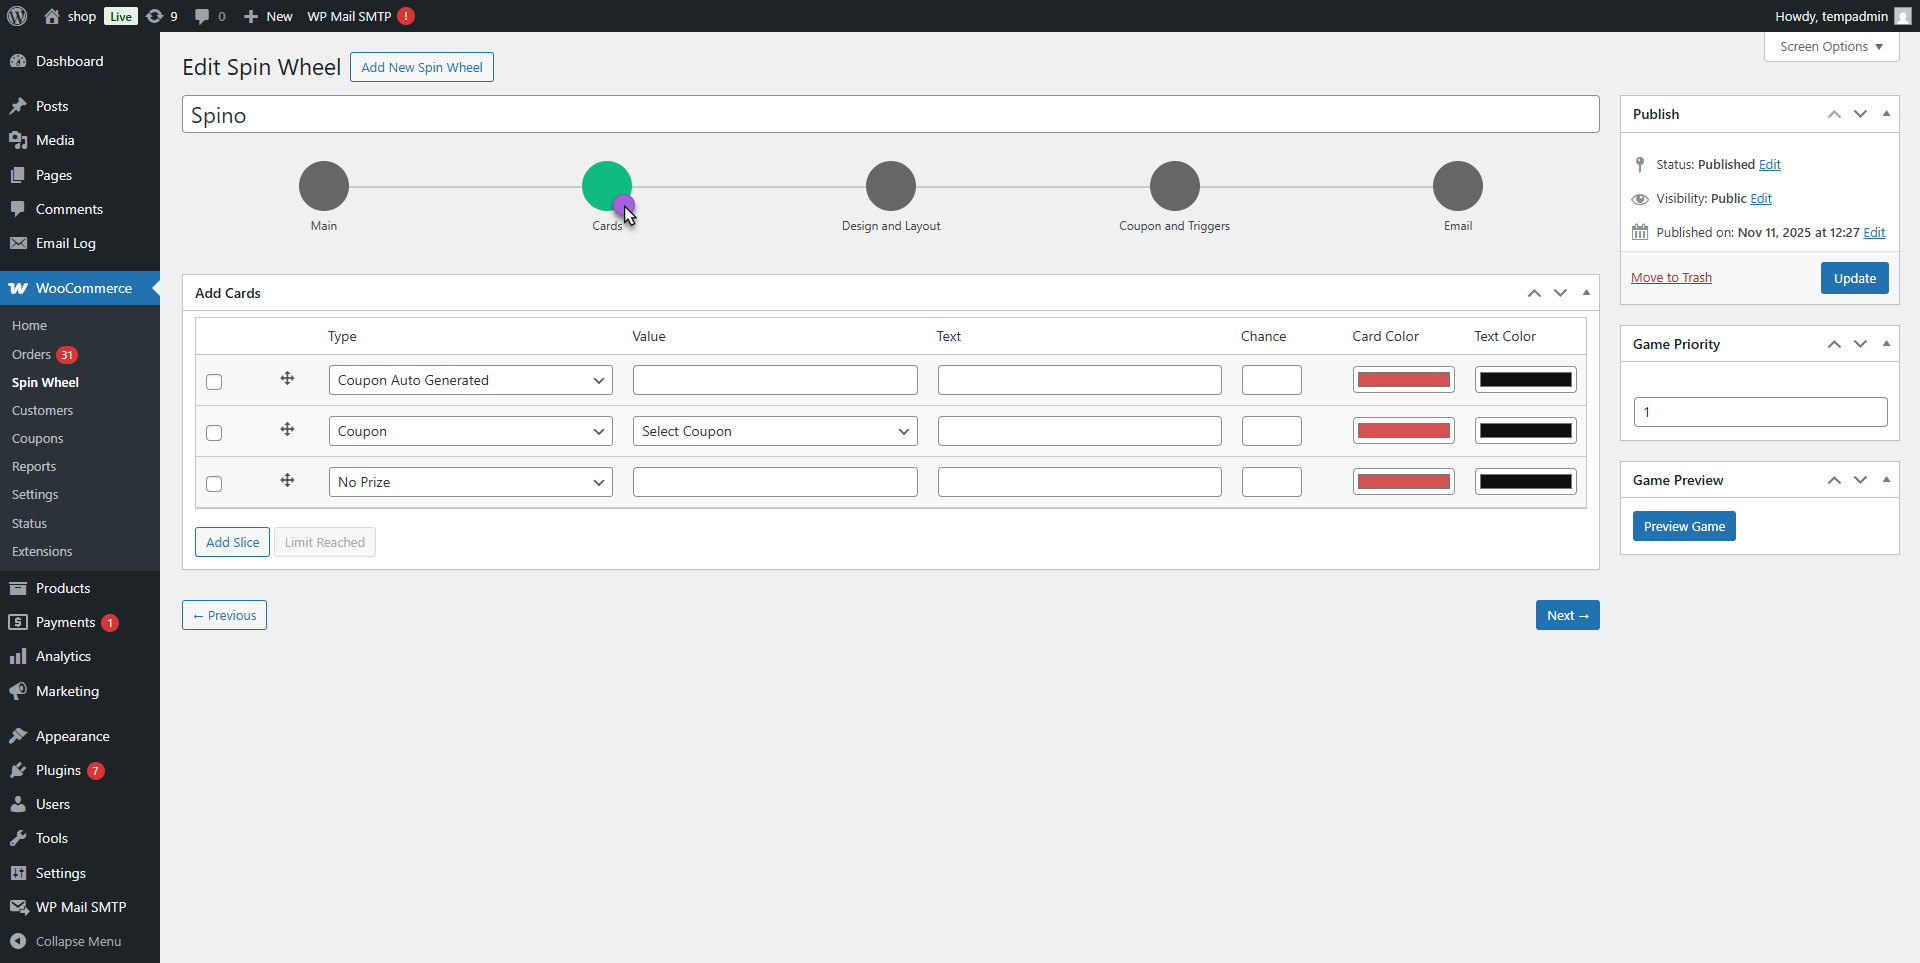This screenshot has width=1920, height=963.
Task: Open the No Prize type dropdown
Action: (x=470, y=482)
